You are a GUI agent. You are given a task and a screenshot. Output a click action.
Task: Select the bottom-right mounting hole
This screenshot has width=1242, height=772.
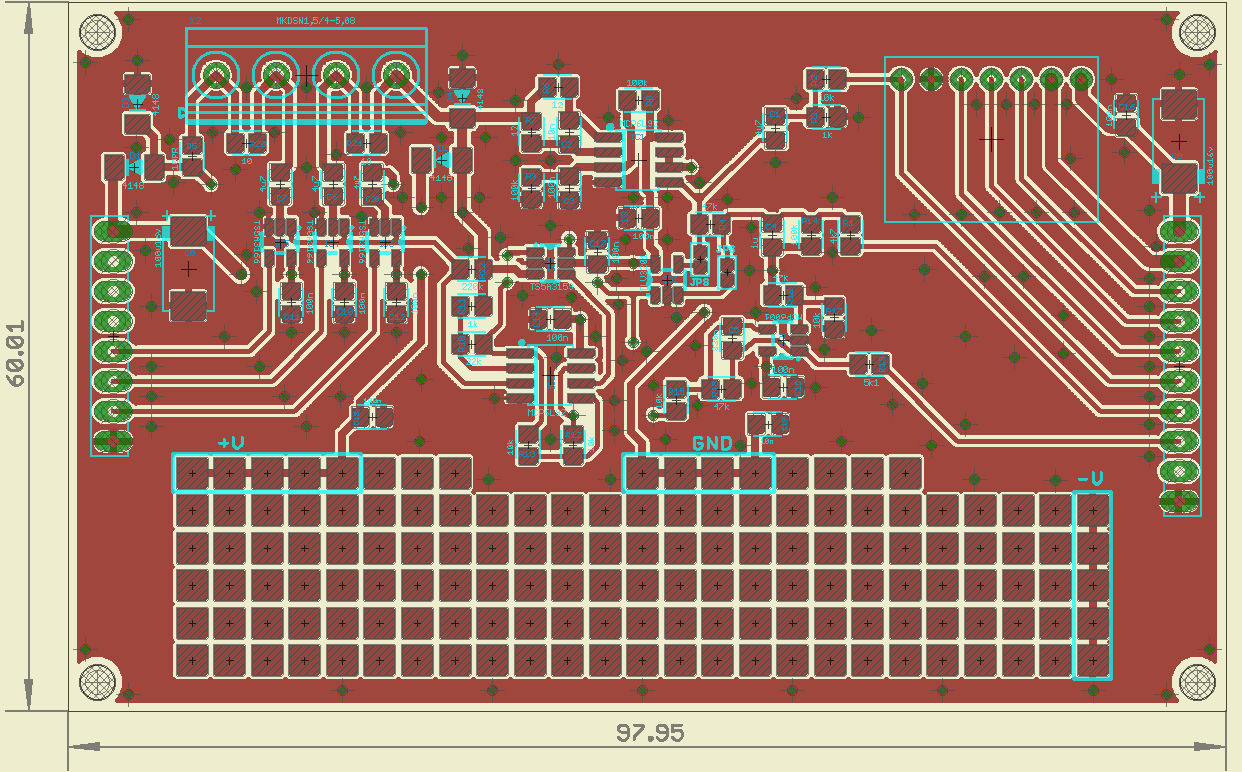point(1197,683)
